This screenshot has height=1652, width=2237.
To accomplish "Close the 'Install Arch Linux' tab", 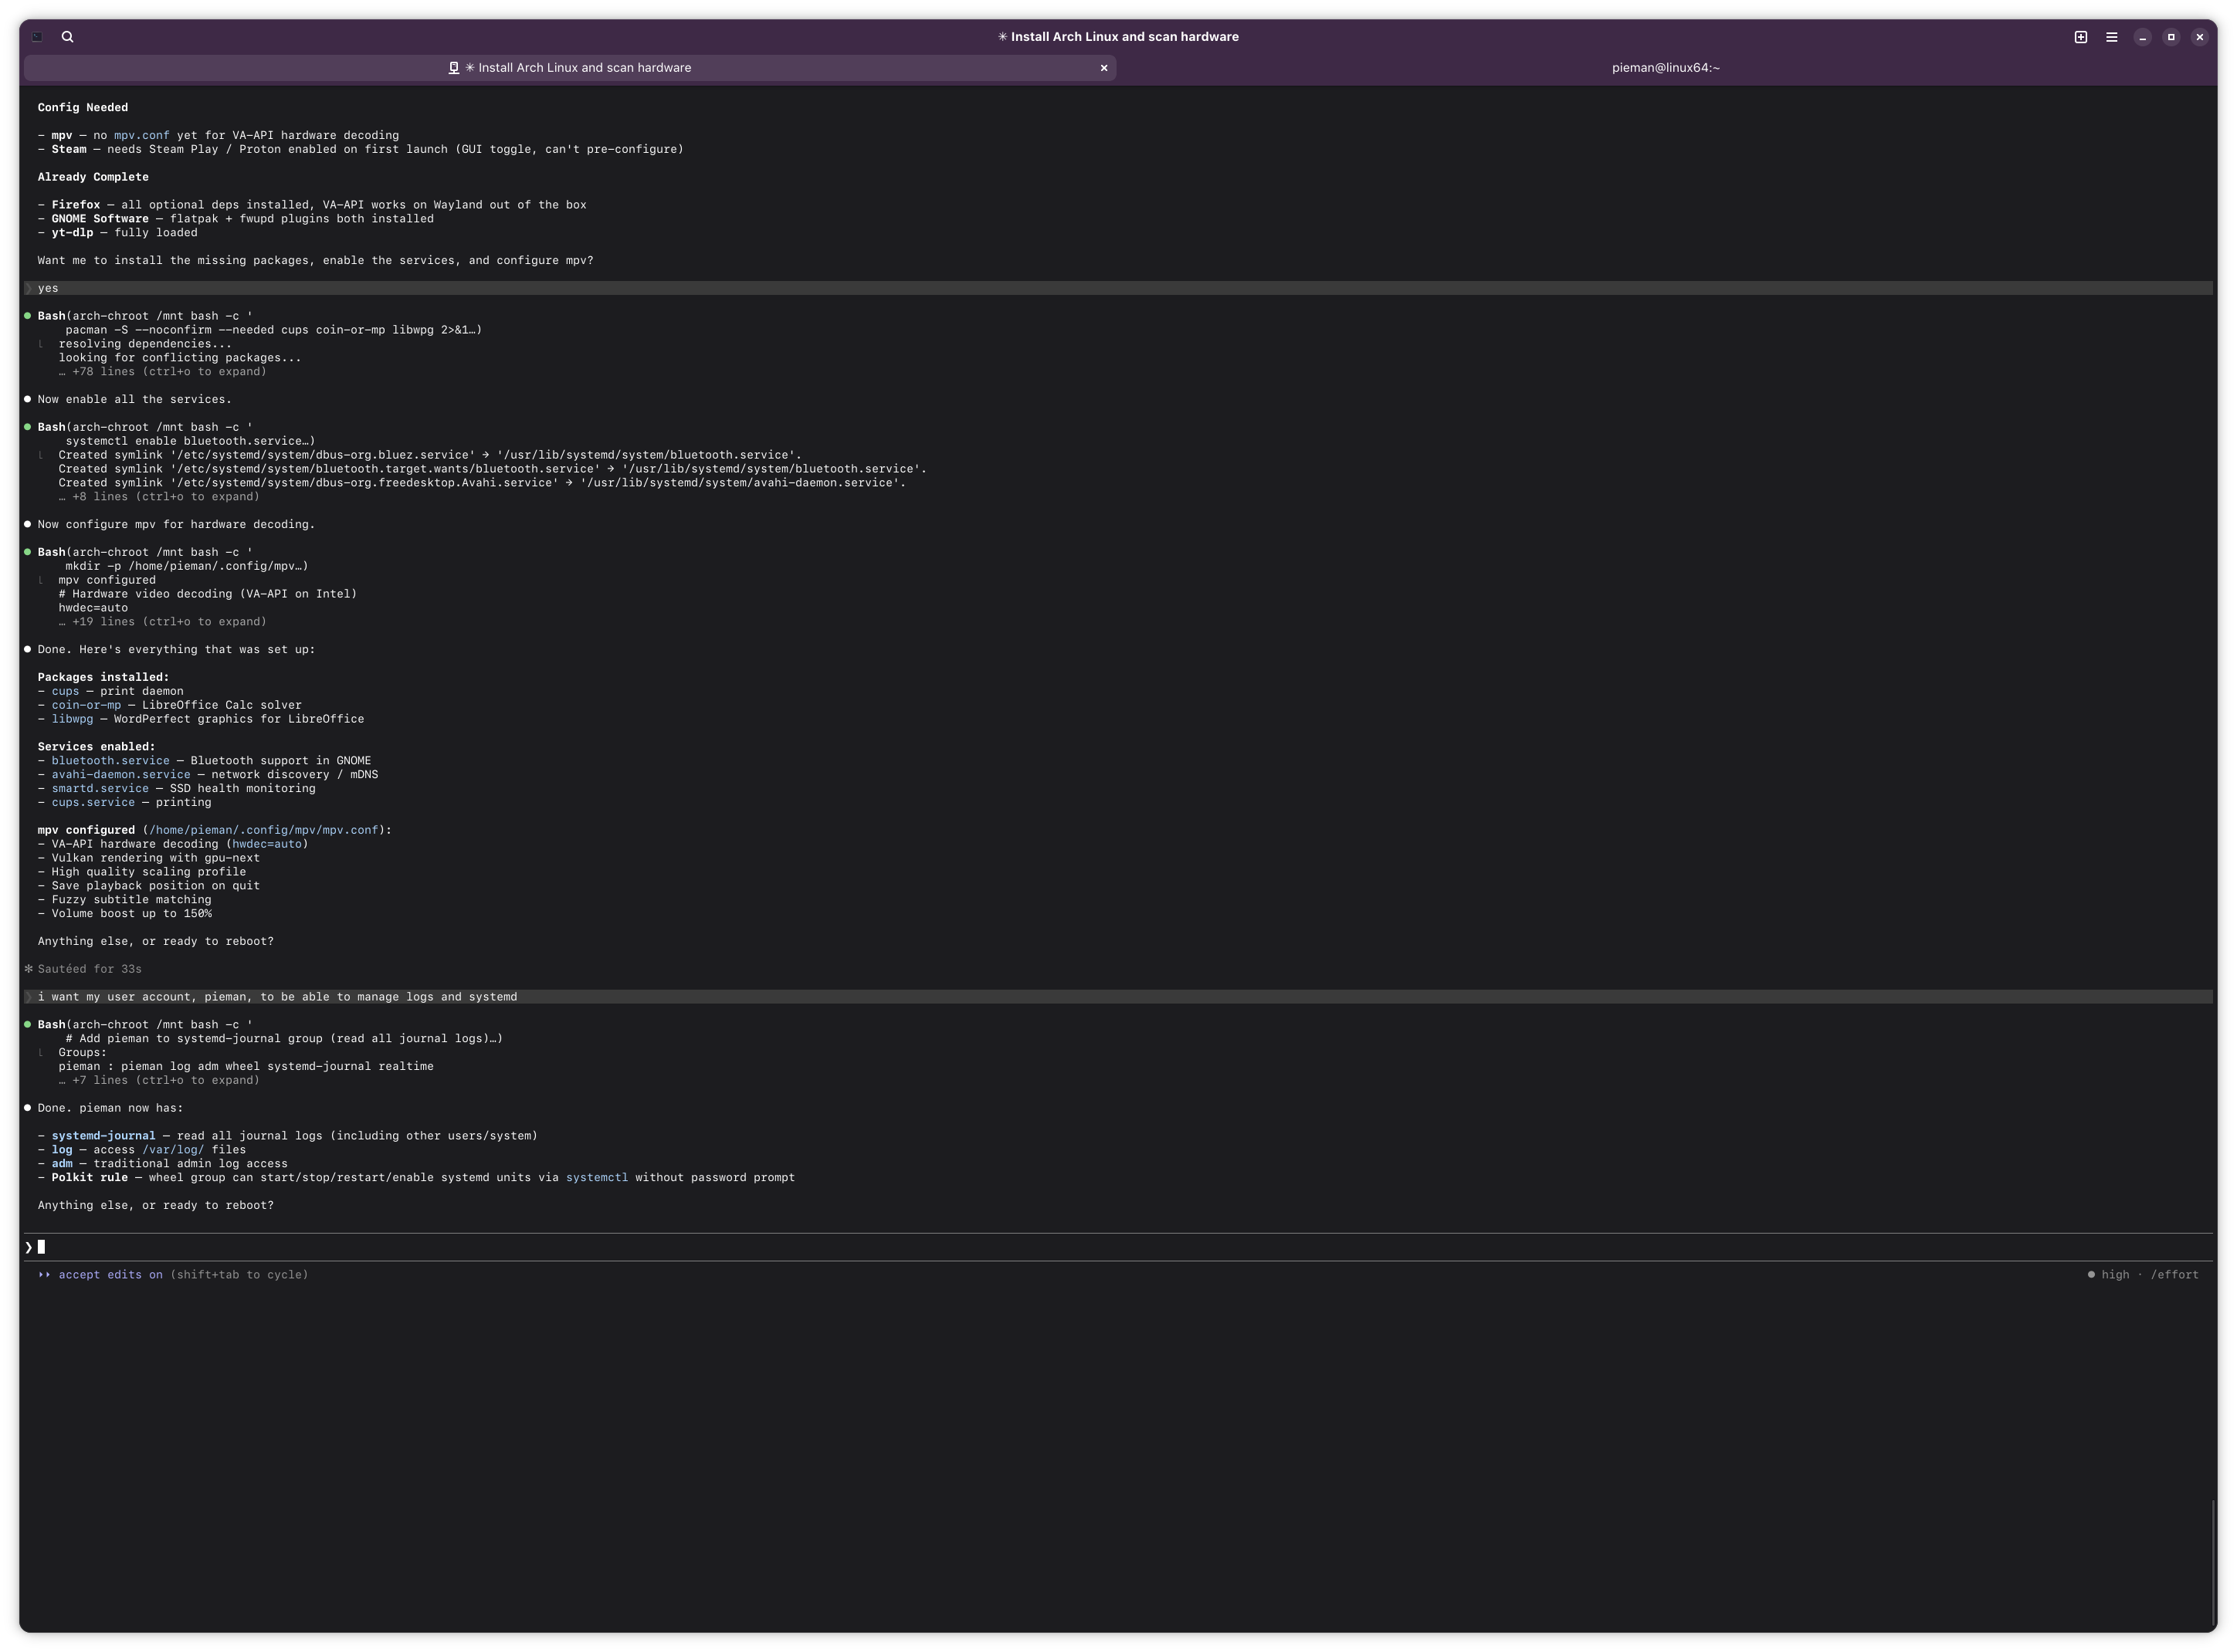I will [1103, 68].
